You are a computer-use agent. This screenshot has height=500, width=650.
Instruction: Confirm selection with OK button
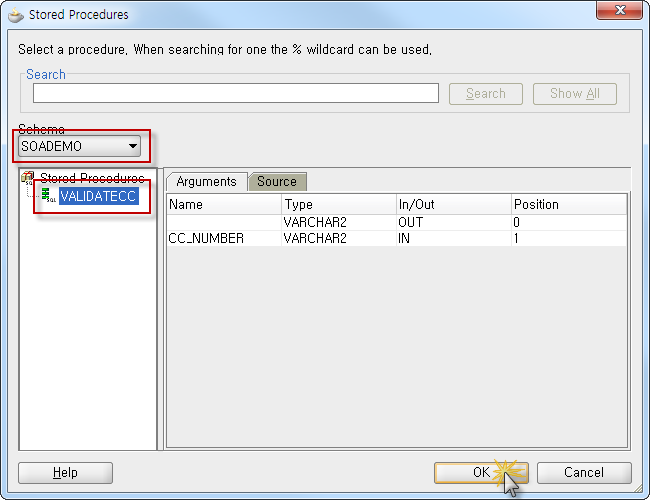(x=481, y=473)
